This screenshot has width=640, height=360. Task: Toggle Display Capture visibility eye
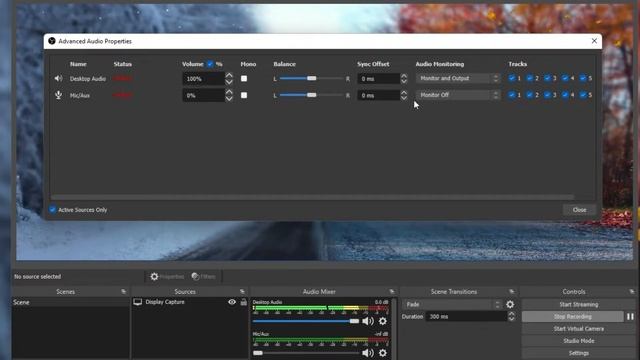[x=232, y=302]
